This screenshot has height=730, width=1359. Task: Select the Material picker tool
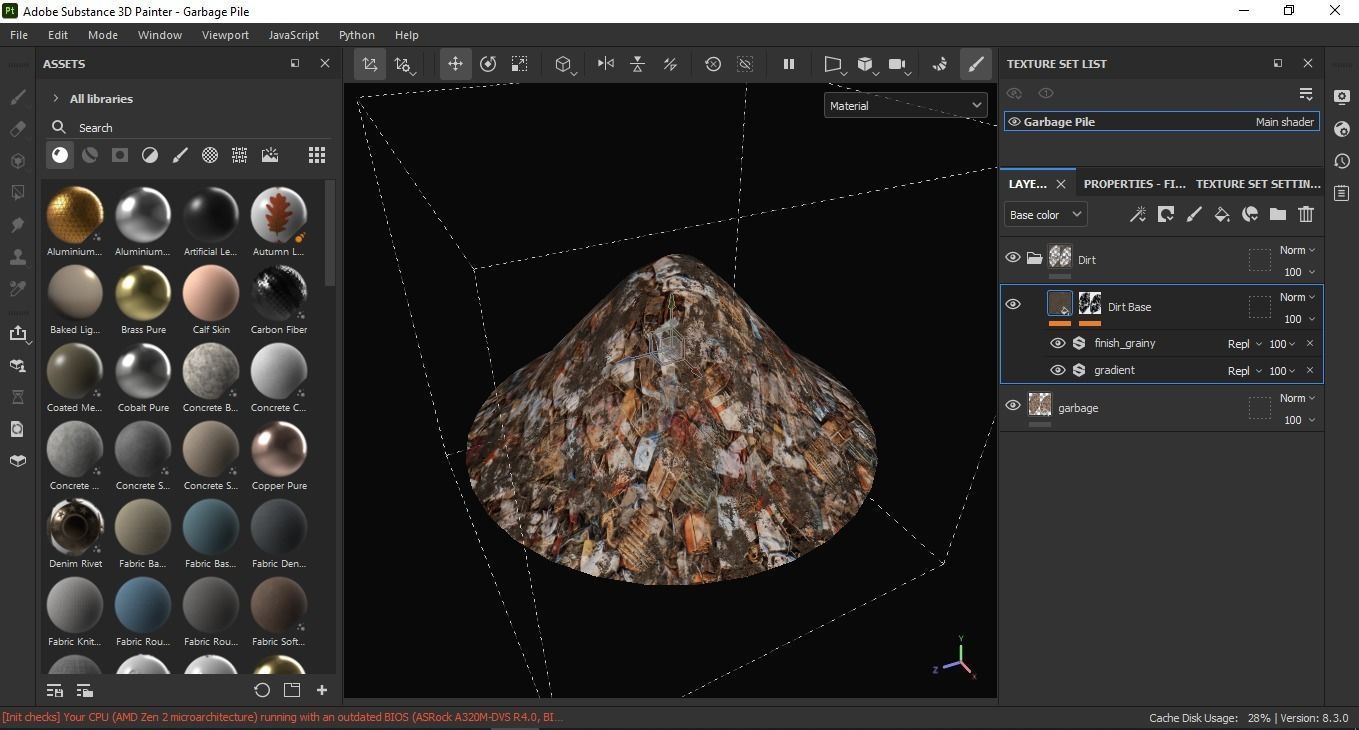(x=17, y=289)
